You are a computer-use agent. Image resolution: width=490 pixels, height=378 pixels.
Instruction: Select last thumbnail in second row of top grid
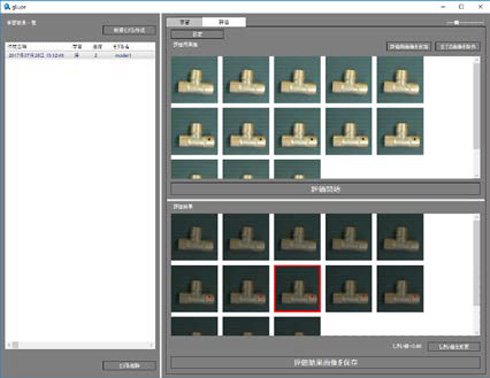coord(400,131)
